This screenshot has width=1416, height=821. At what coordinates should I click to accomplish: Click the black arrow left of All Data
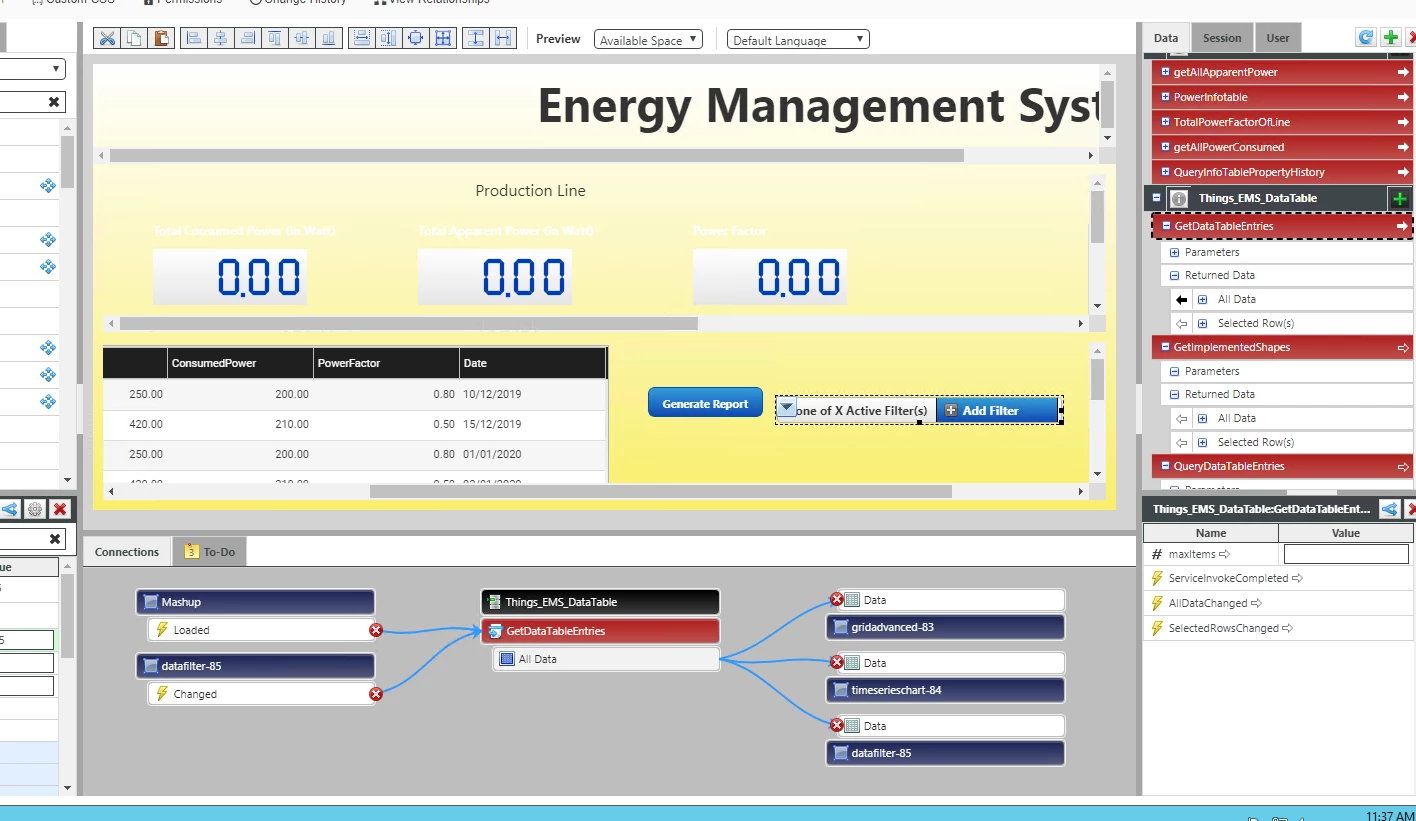click(x=1181, y=299)
